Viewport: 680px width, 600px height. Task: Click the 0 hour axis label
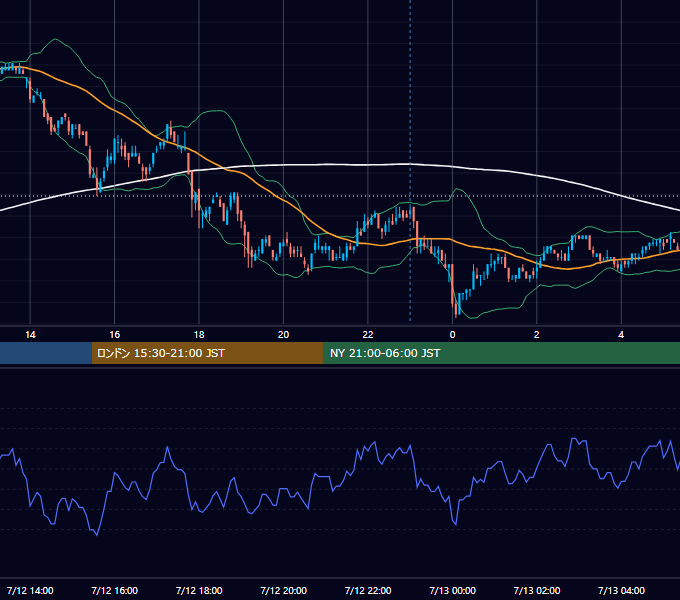[452, 335]
